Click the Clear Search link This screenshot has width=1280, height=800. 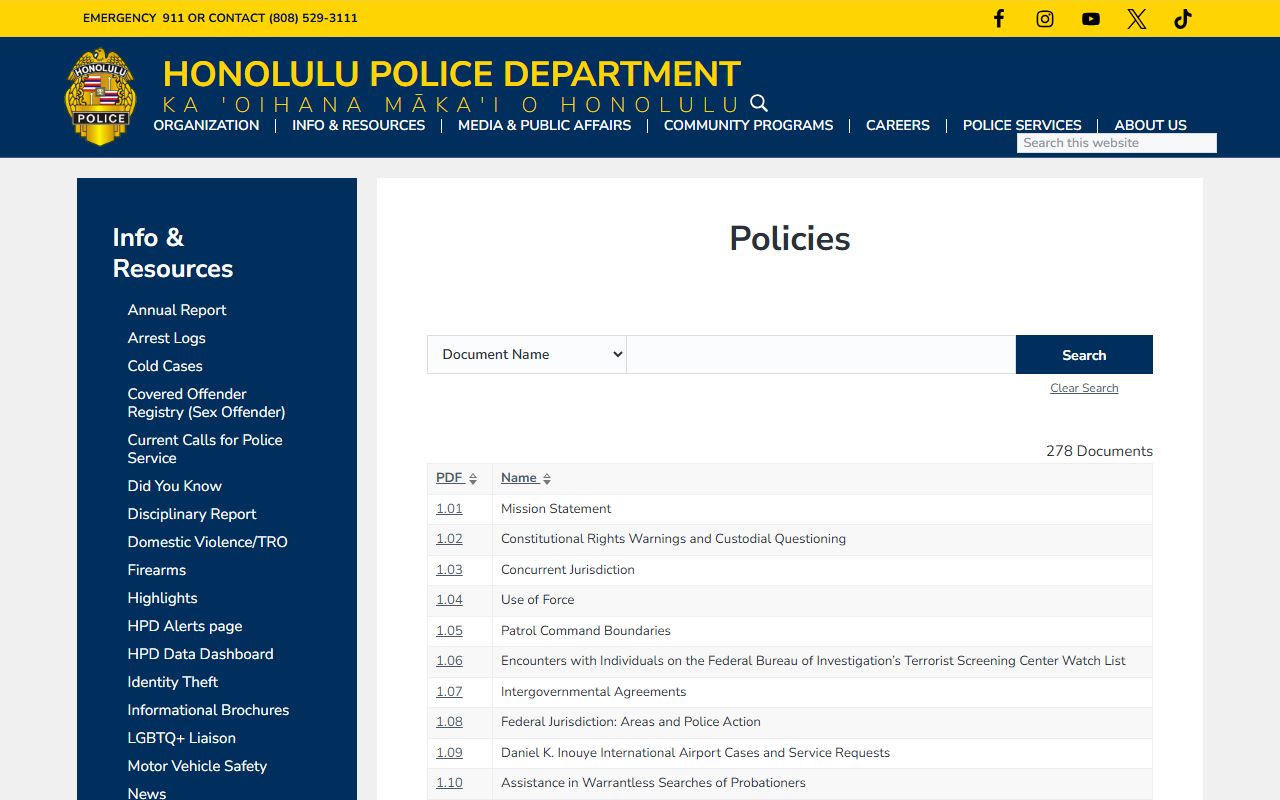coord(1084,388)
